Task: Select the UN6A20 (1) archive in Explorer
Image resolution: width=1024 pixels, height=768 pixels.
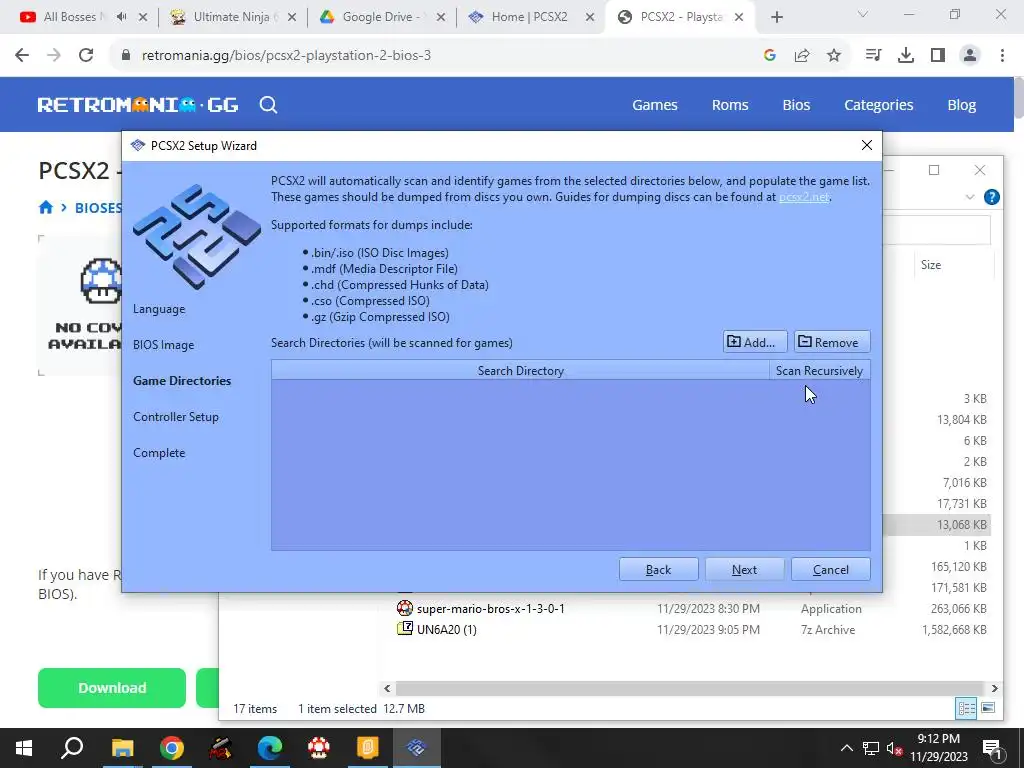Action: (447, 630)
